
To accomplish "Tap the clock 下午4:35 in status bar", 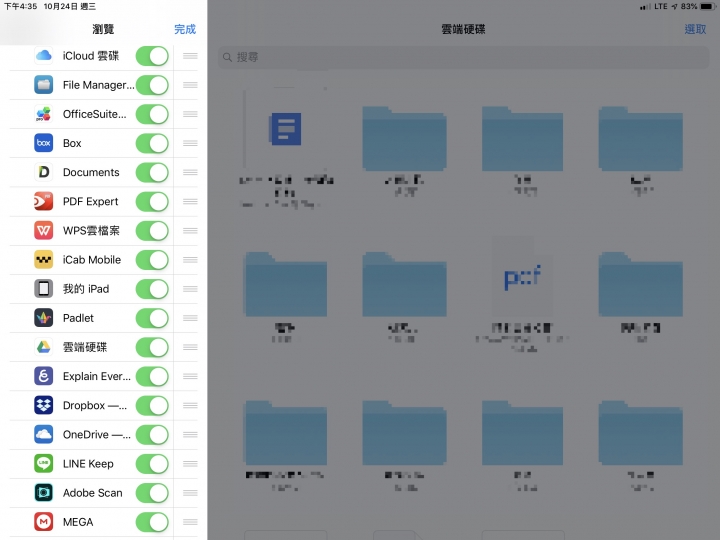I will click(x=21, y=6).
